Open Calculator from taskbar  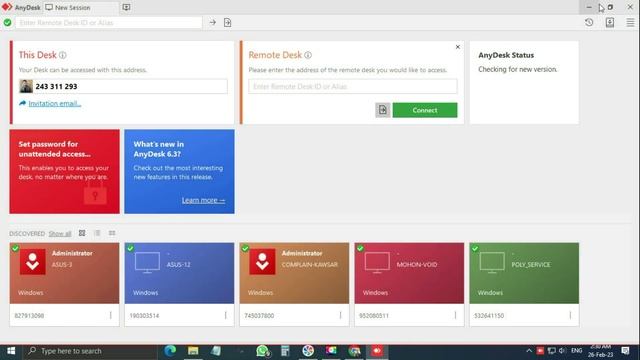(285, 351)
